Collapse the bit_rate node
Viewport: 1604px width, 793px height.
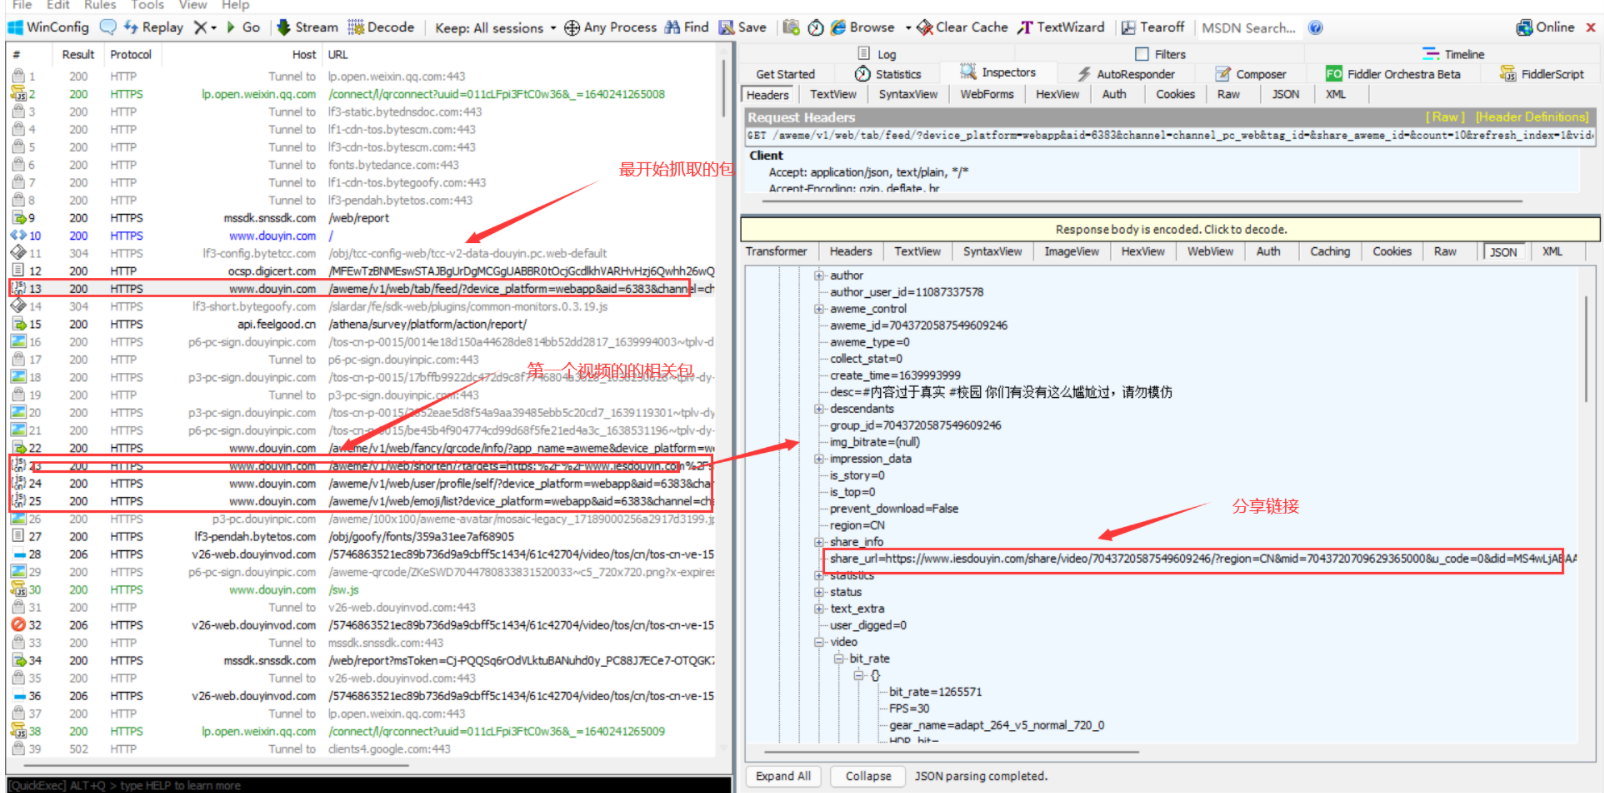click(839, 659)
